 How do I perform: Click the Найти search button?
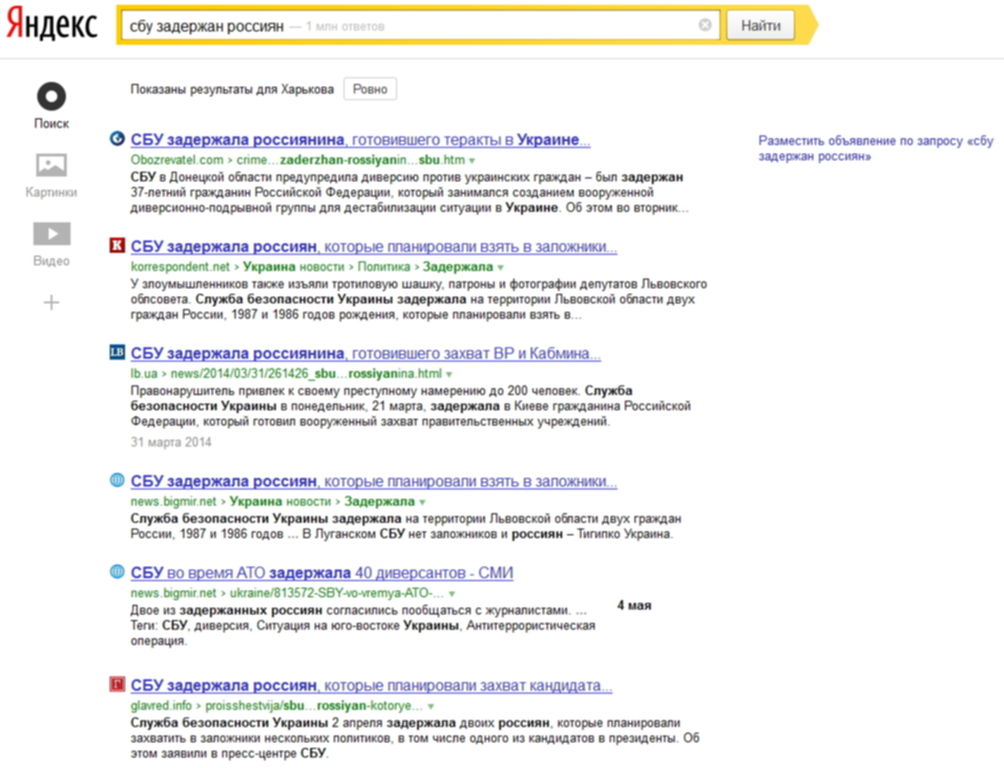[x=761, y=26]
